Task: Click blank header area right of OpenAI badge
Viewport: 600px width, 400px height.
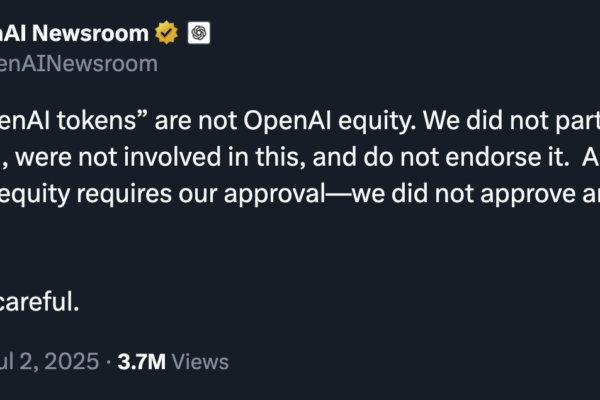Action: coord(400,33)
